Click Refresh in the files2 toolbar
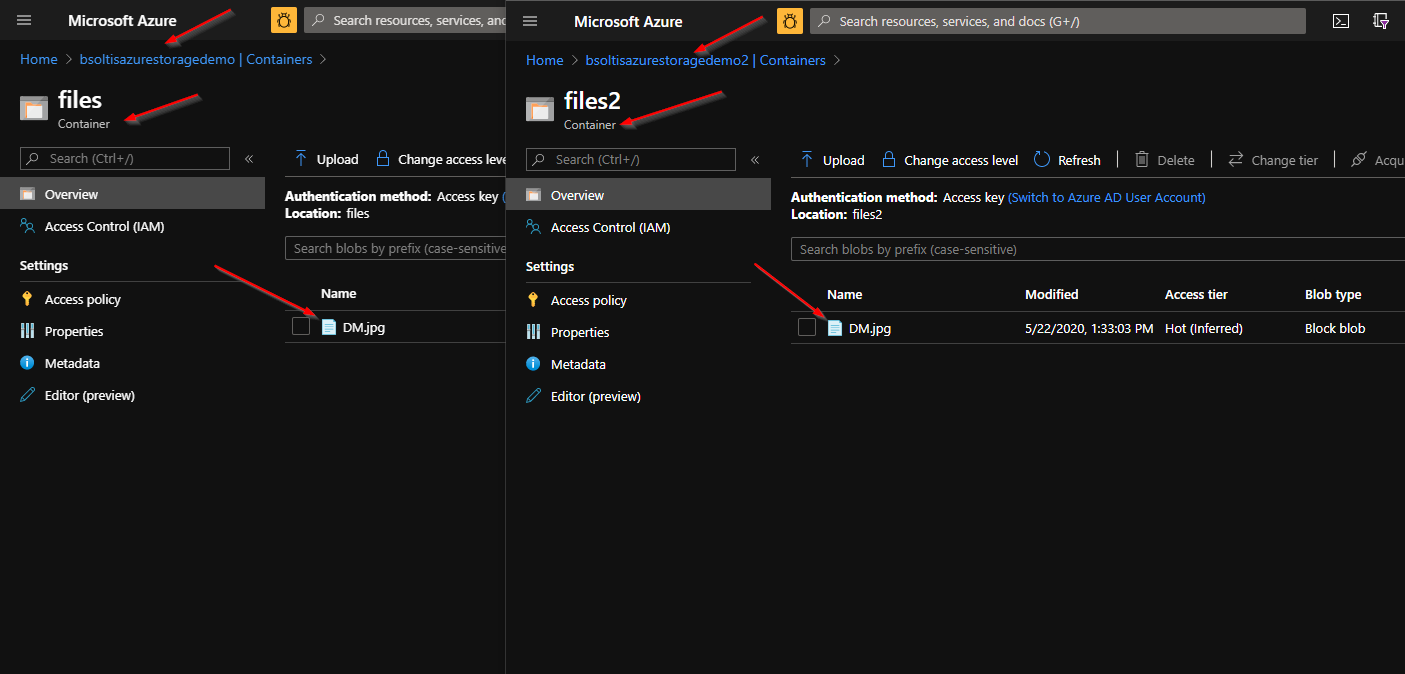This screenshot has width=1405, height=674. point(1067,160)
